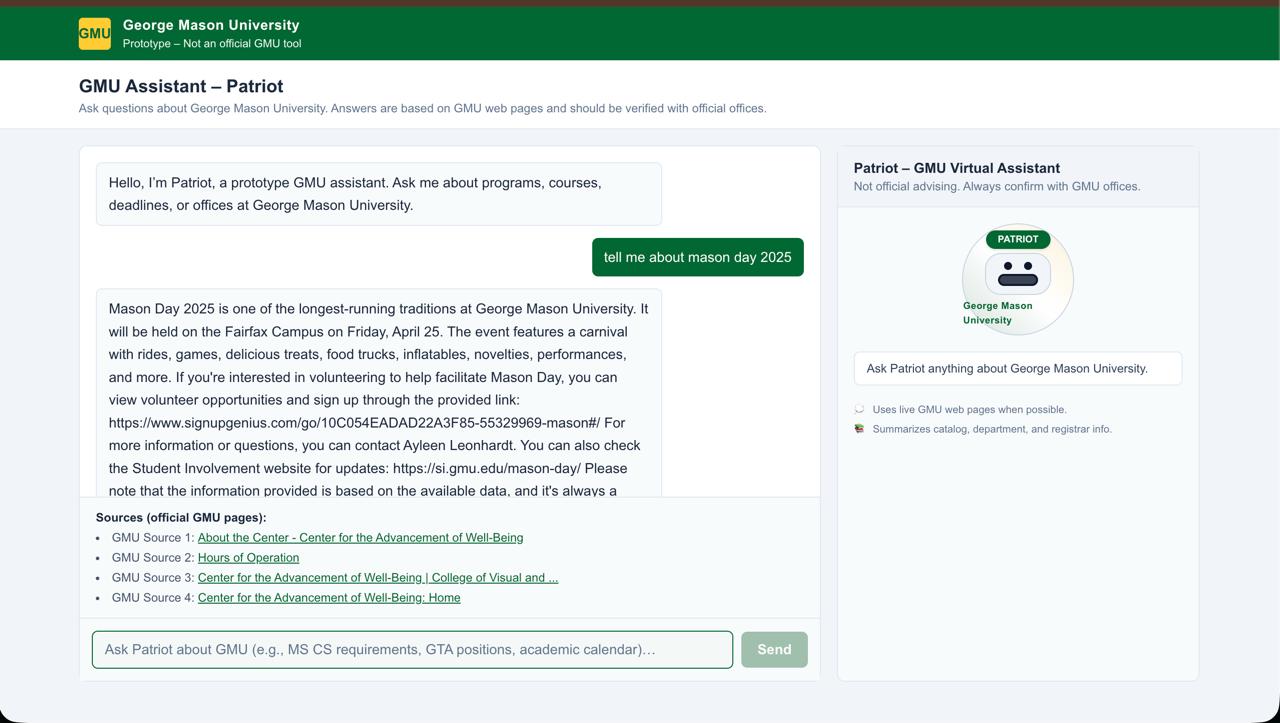Click the Patriot – GMU Virtual Assistant title
Viewport: 1280px width, 723px height.
pyautogui.click(x=957, y=168)
